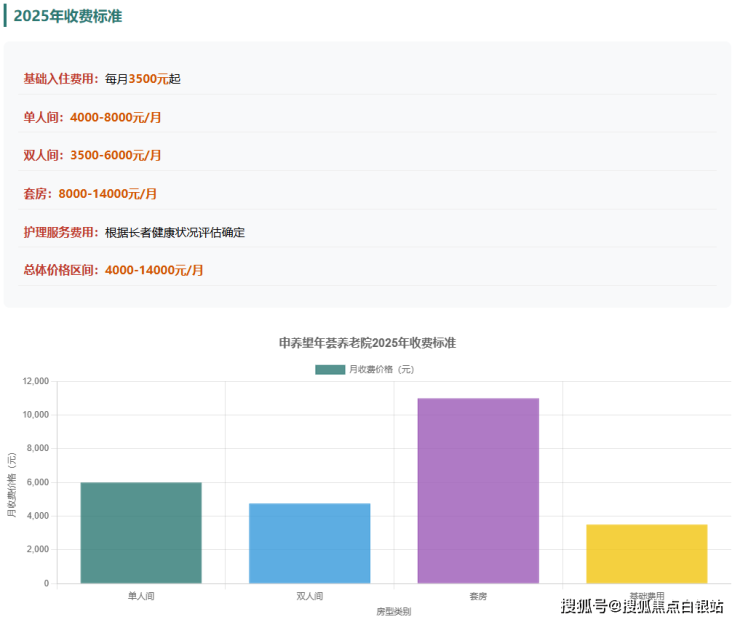
Task: Click the 12,000 y-axis tick label
Action: (x=34, y=381)
